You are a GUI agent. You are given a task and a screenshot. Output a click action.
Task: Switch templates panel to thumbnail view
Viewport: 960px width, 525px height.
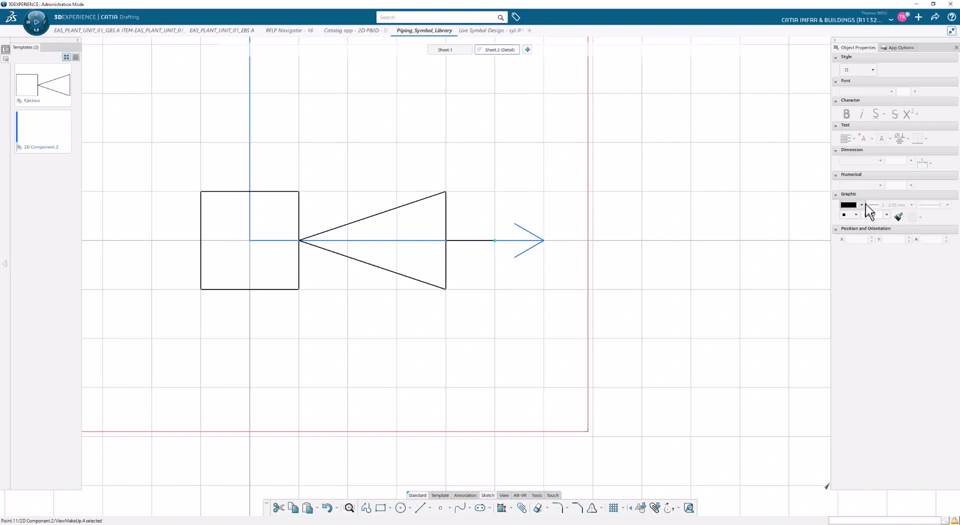point(66,57)
